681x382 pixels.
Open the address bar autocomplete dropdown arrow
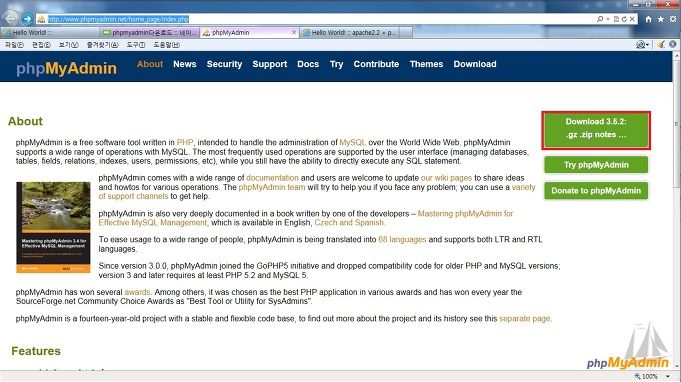point(608,19)
